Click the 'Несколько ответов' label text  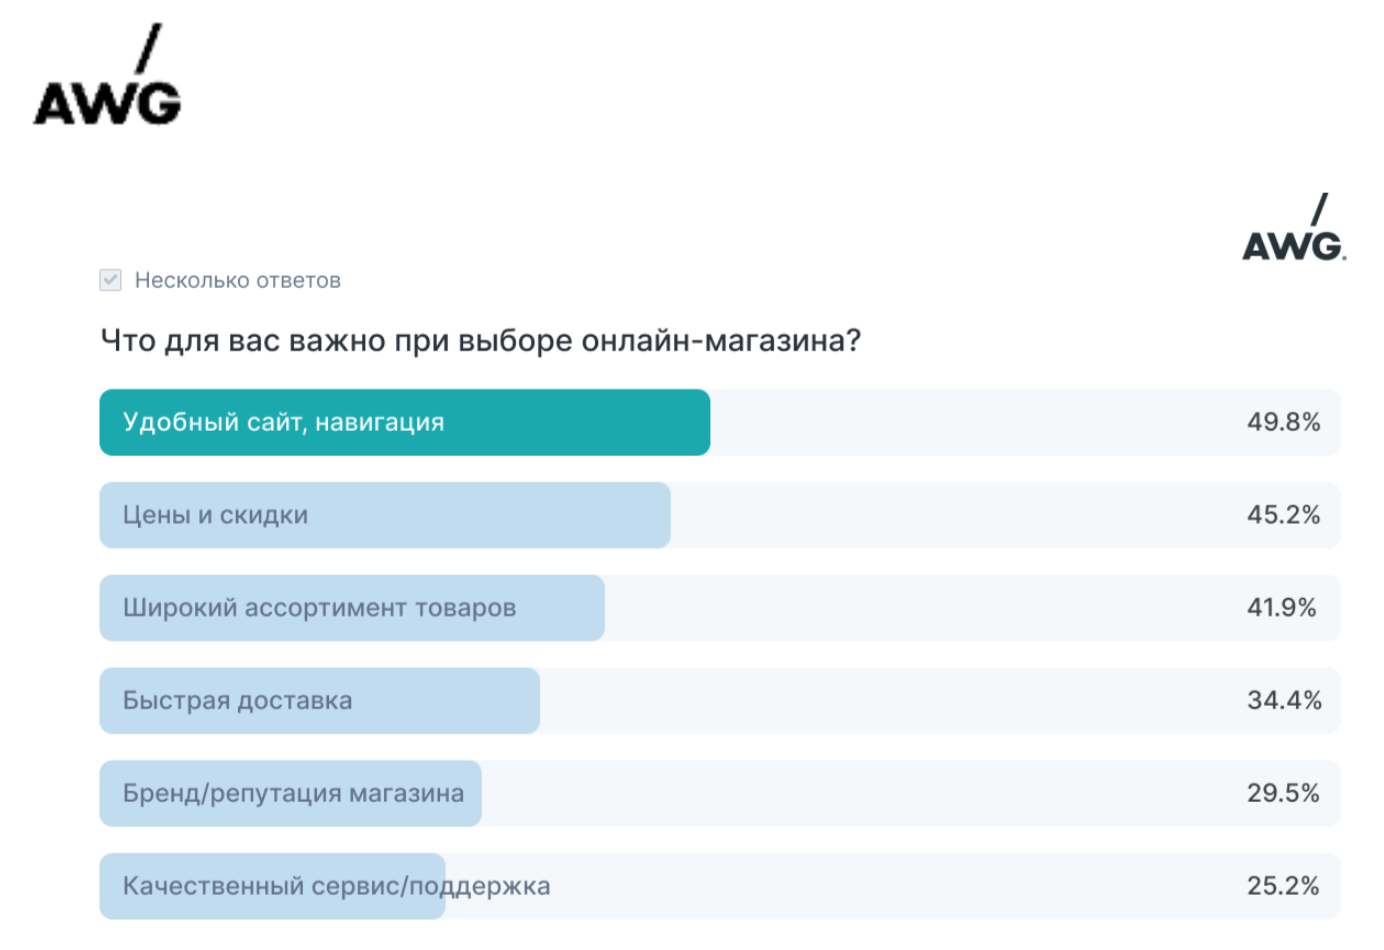tap(238, 281)
